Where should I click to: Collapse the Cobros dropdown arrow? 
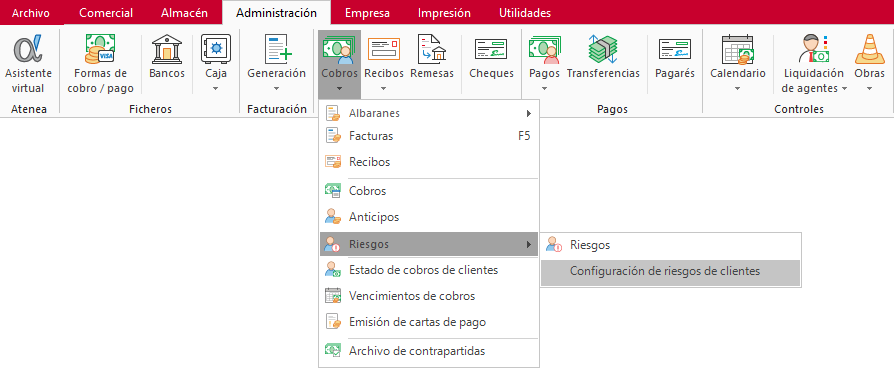tap(339, 88)
